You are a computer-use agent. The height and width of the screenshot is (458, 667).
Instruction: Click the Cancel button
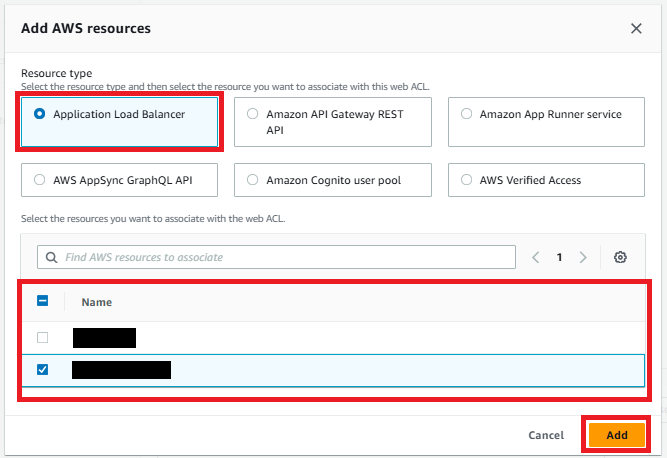click(546, 435)
